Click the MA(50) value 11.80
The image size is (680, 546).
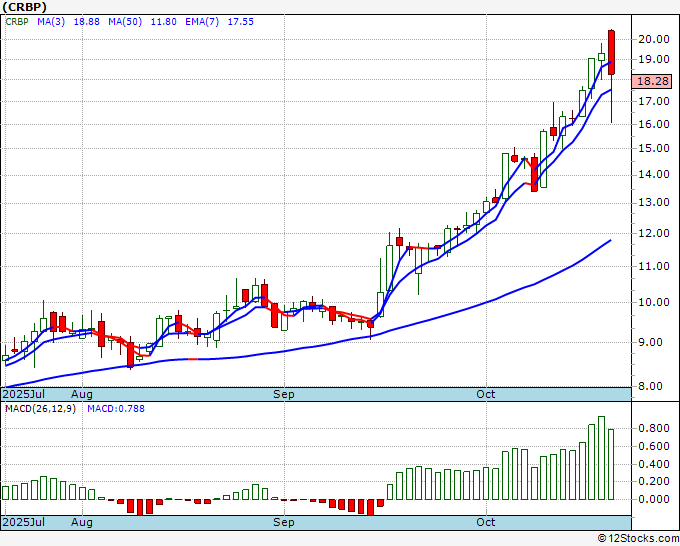coord(163,22)
